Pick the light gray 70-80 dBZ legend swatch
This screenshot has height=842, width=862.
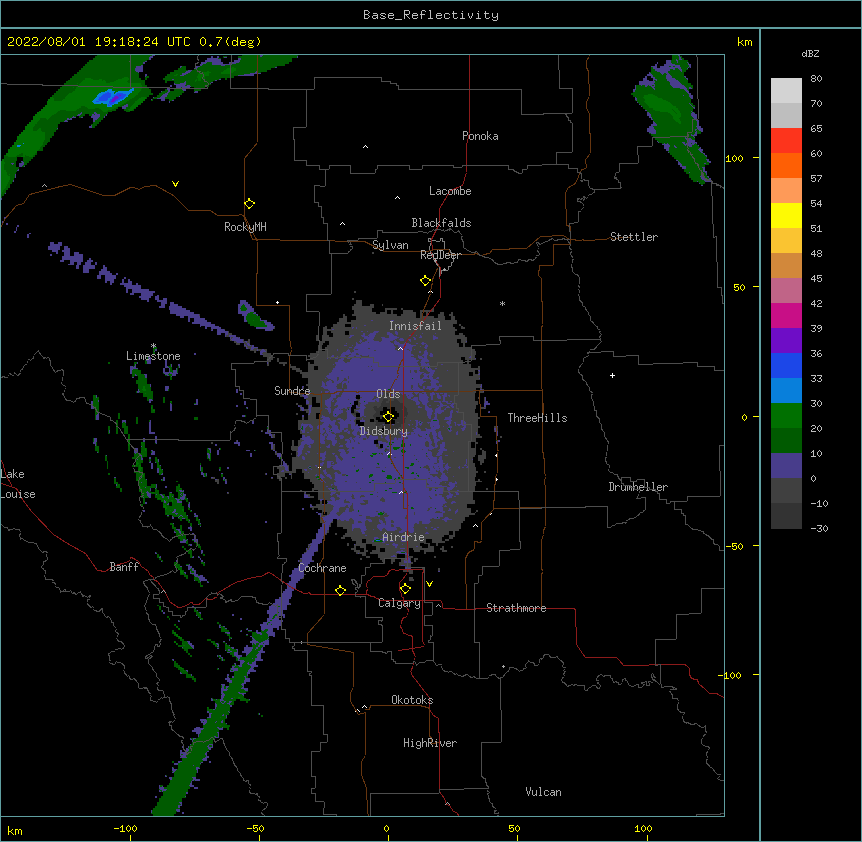[786, 91]
